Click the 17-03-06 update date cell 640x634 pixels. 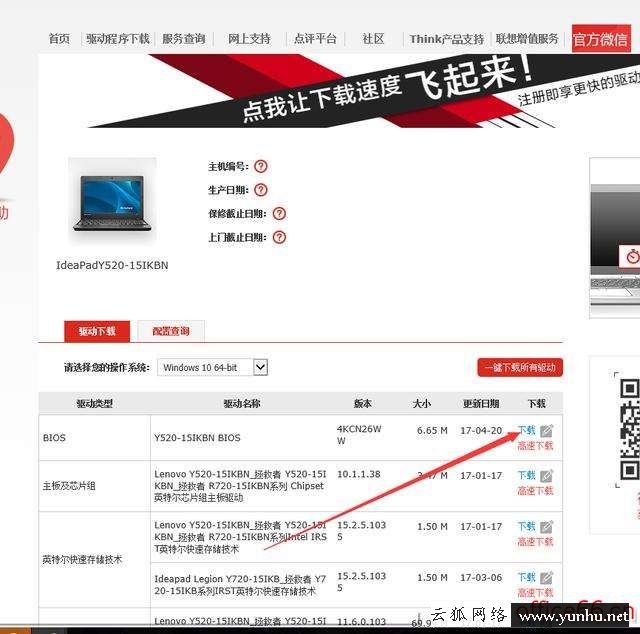[481, 578]
